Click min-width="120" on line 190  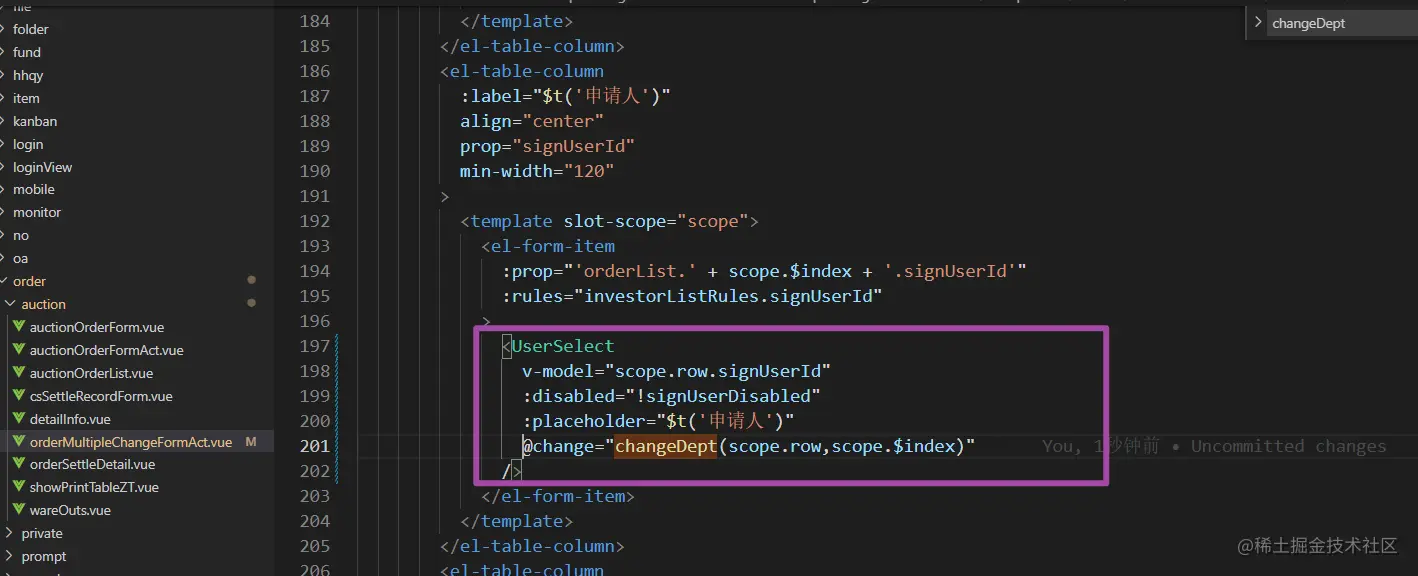pos(537,171)
